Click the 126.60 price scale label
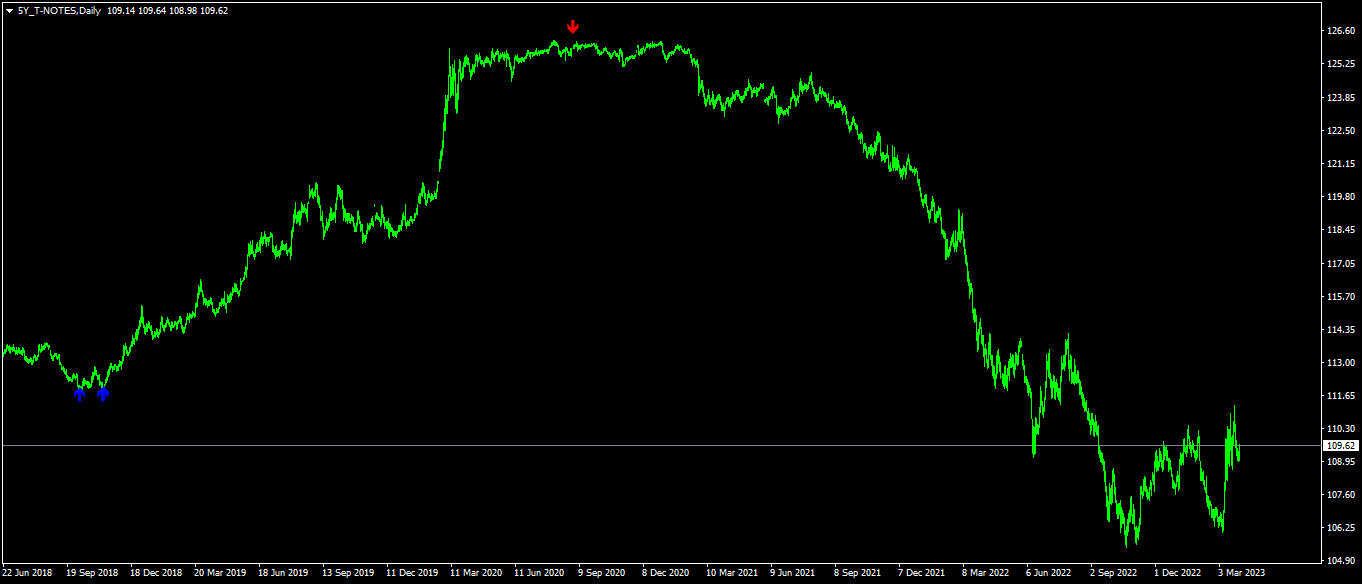Viewport: 1362px width, 584px height. pyautogui.click(x=1340, y=31)
